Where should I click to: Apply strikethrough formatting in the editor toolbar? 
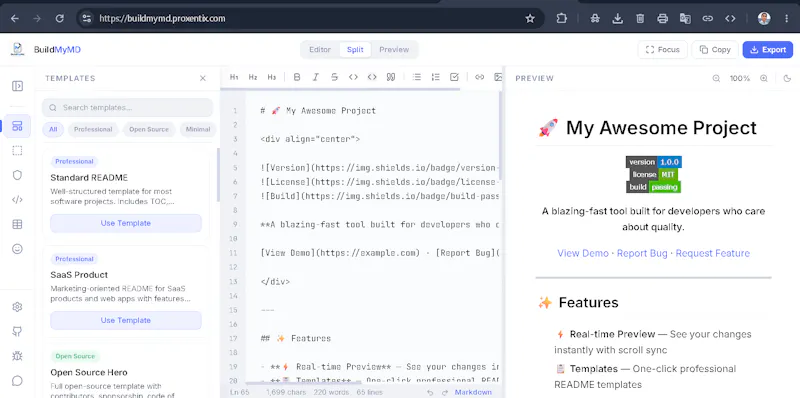pos(334,77)
